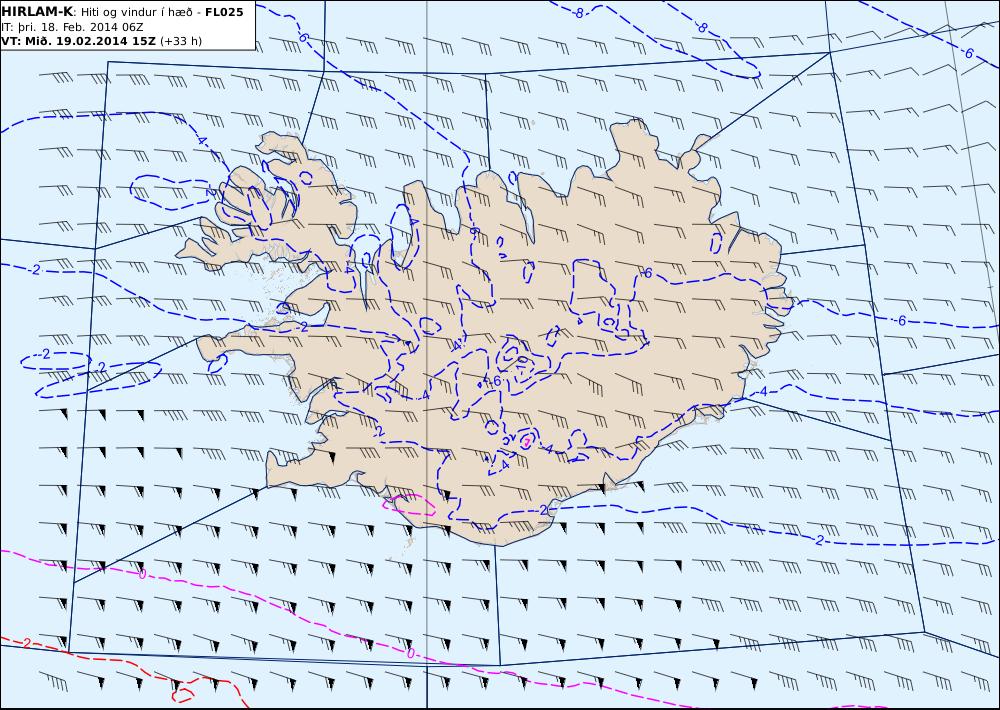Select the FL025 flight level label
The height and width of the screenshot is (710, 1000).
[224, 12]
